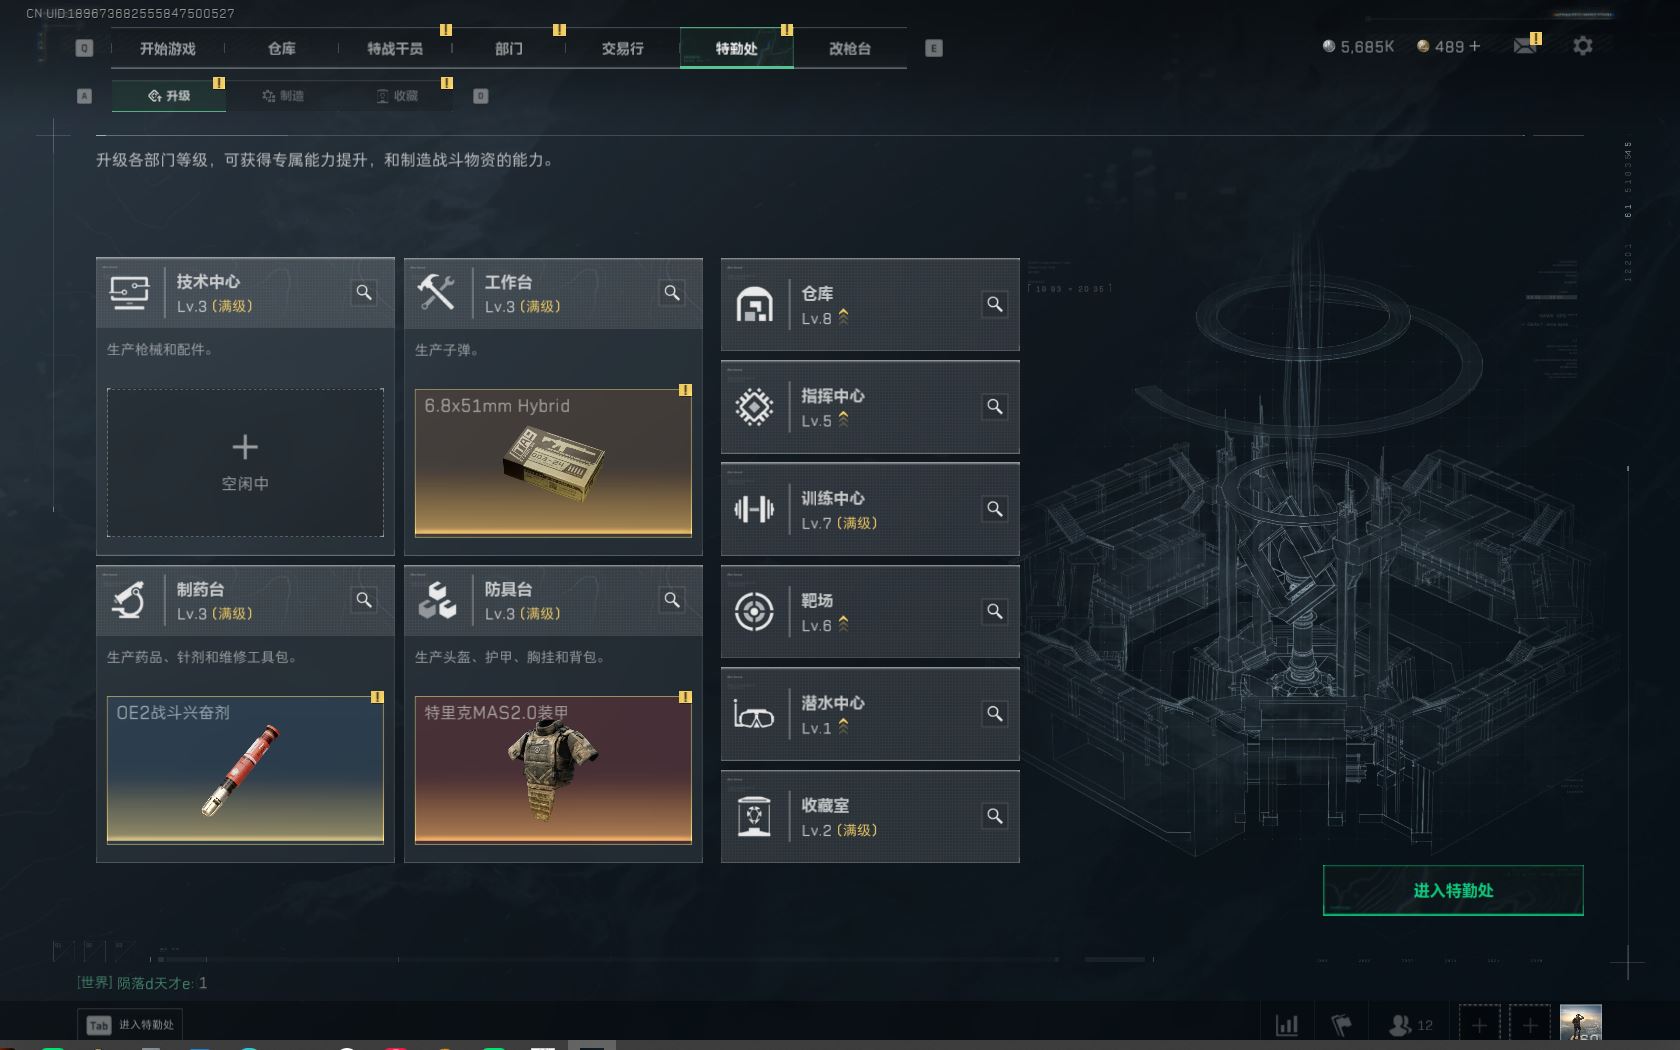1680x1050 pixels.
Task: Click the 靶场 target icon
Action: point(754,611)
